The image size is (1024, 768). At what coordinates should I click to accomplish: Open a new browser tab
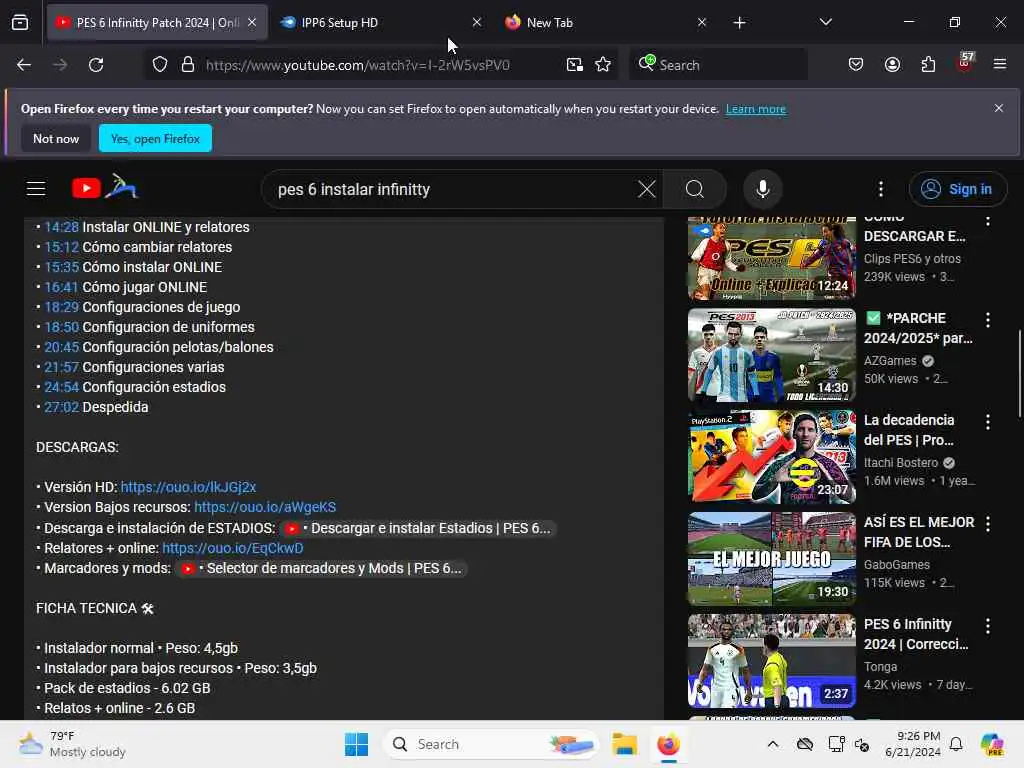739,23
